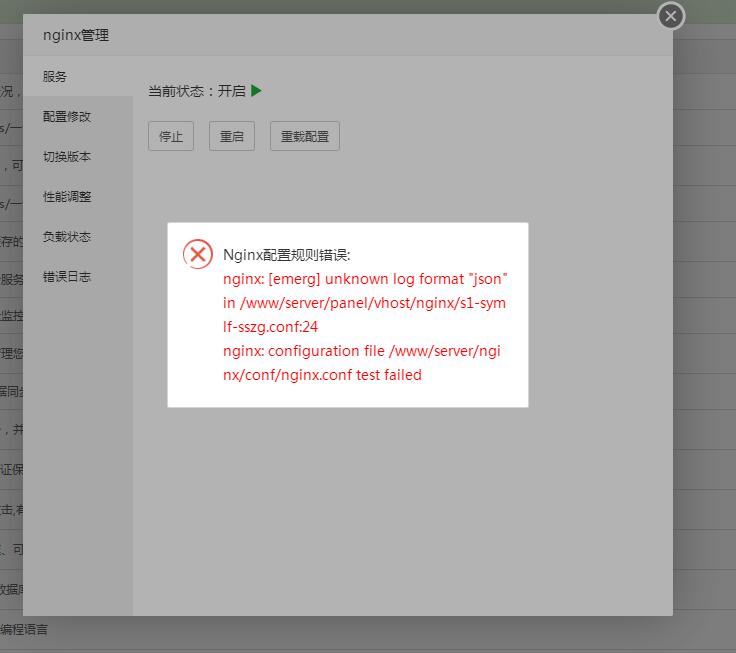This screenshot has height=653, width=736.
Task: Click the 当前状态：开启 status label
Action: click(x=196, y=91)
